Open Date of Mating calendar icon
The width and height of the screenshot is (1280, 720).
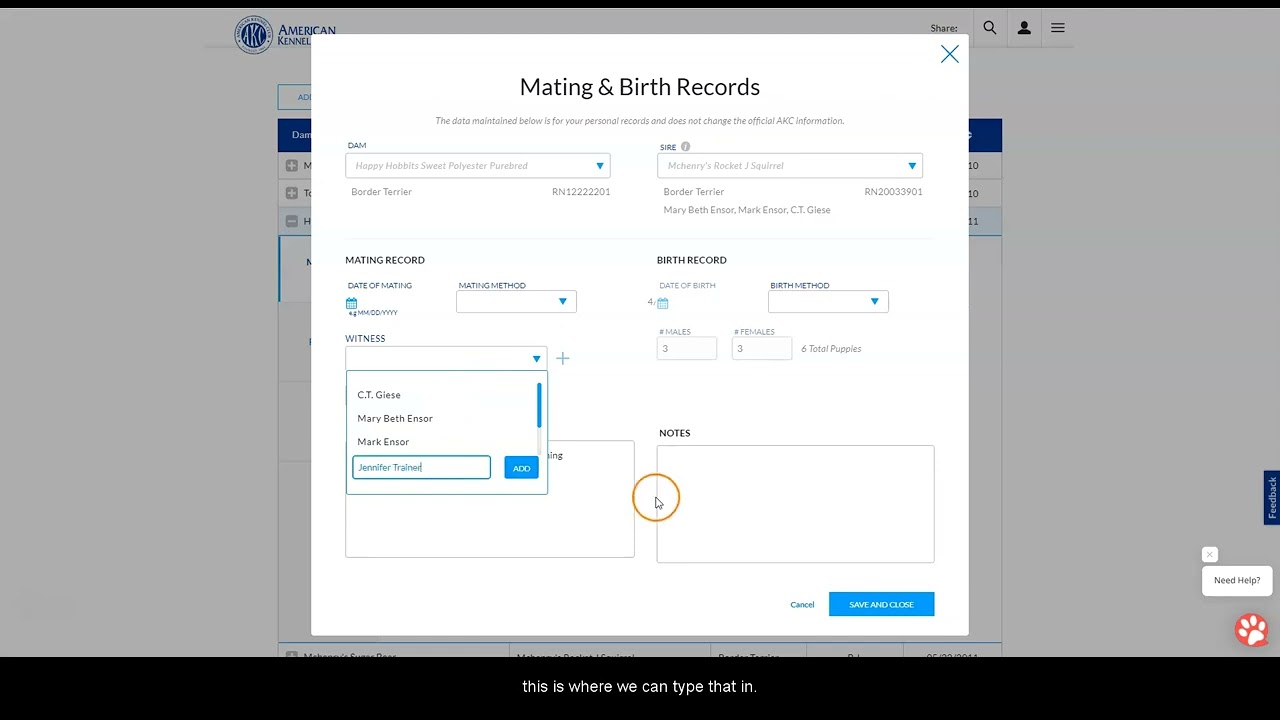pos(352,303)
